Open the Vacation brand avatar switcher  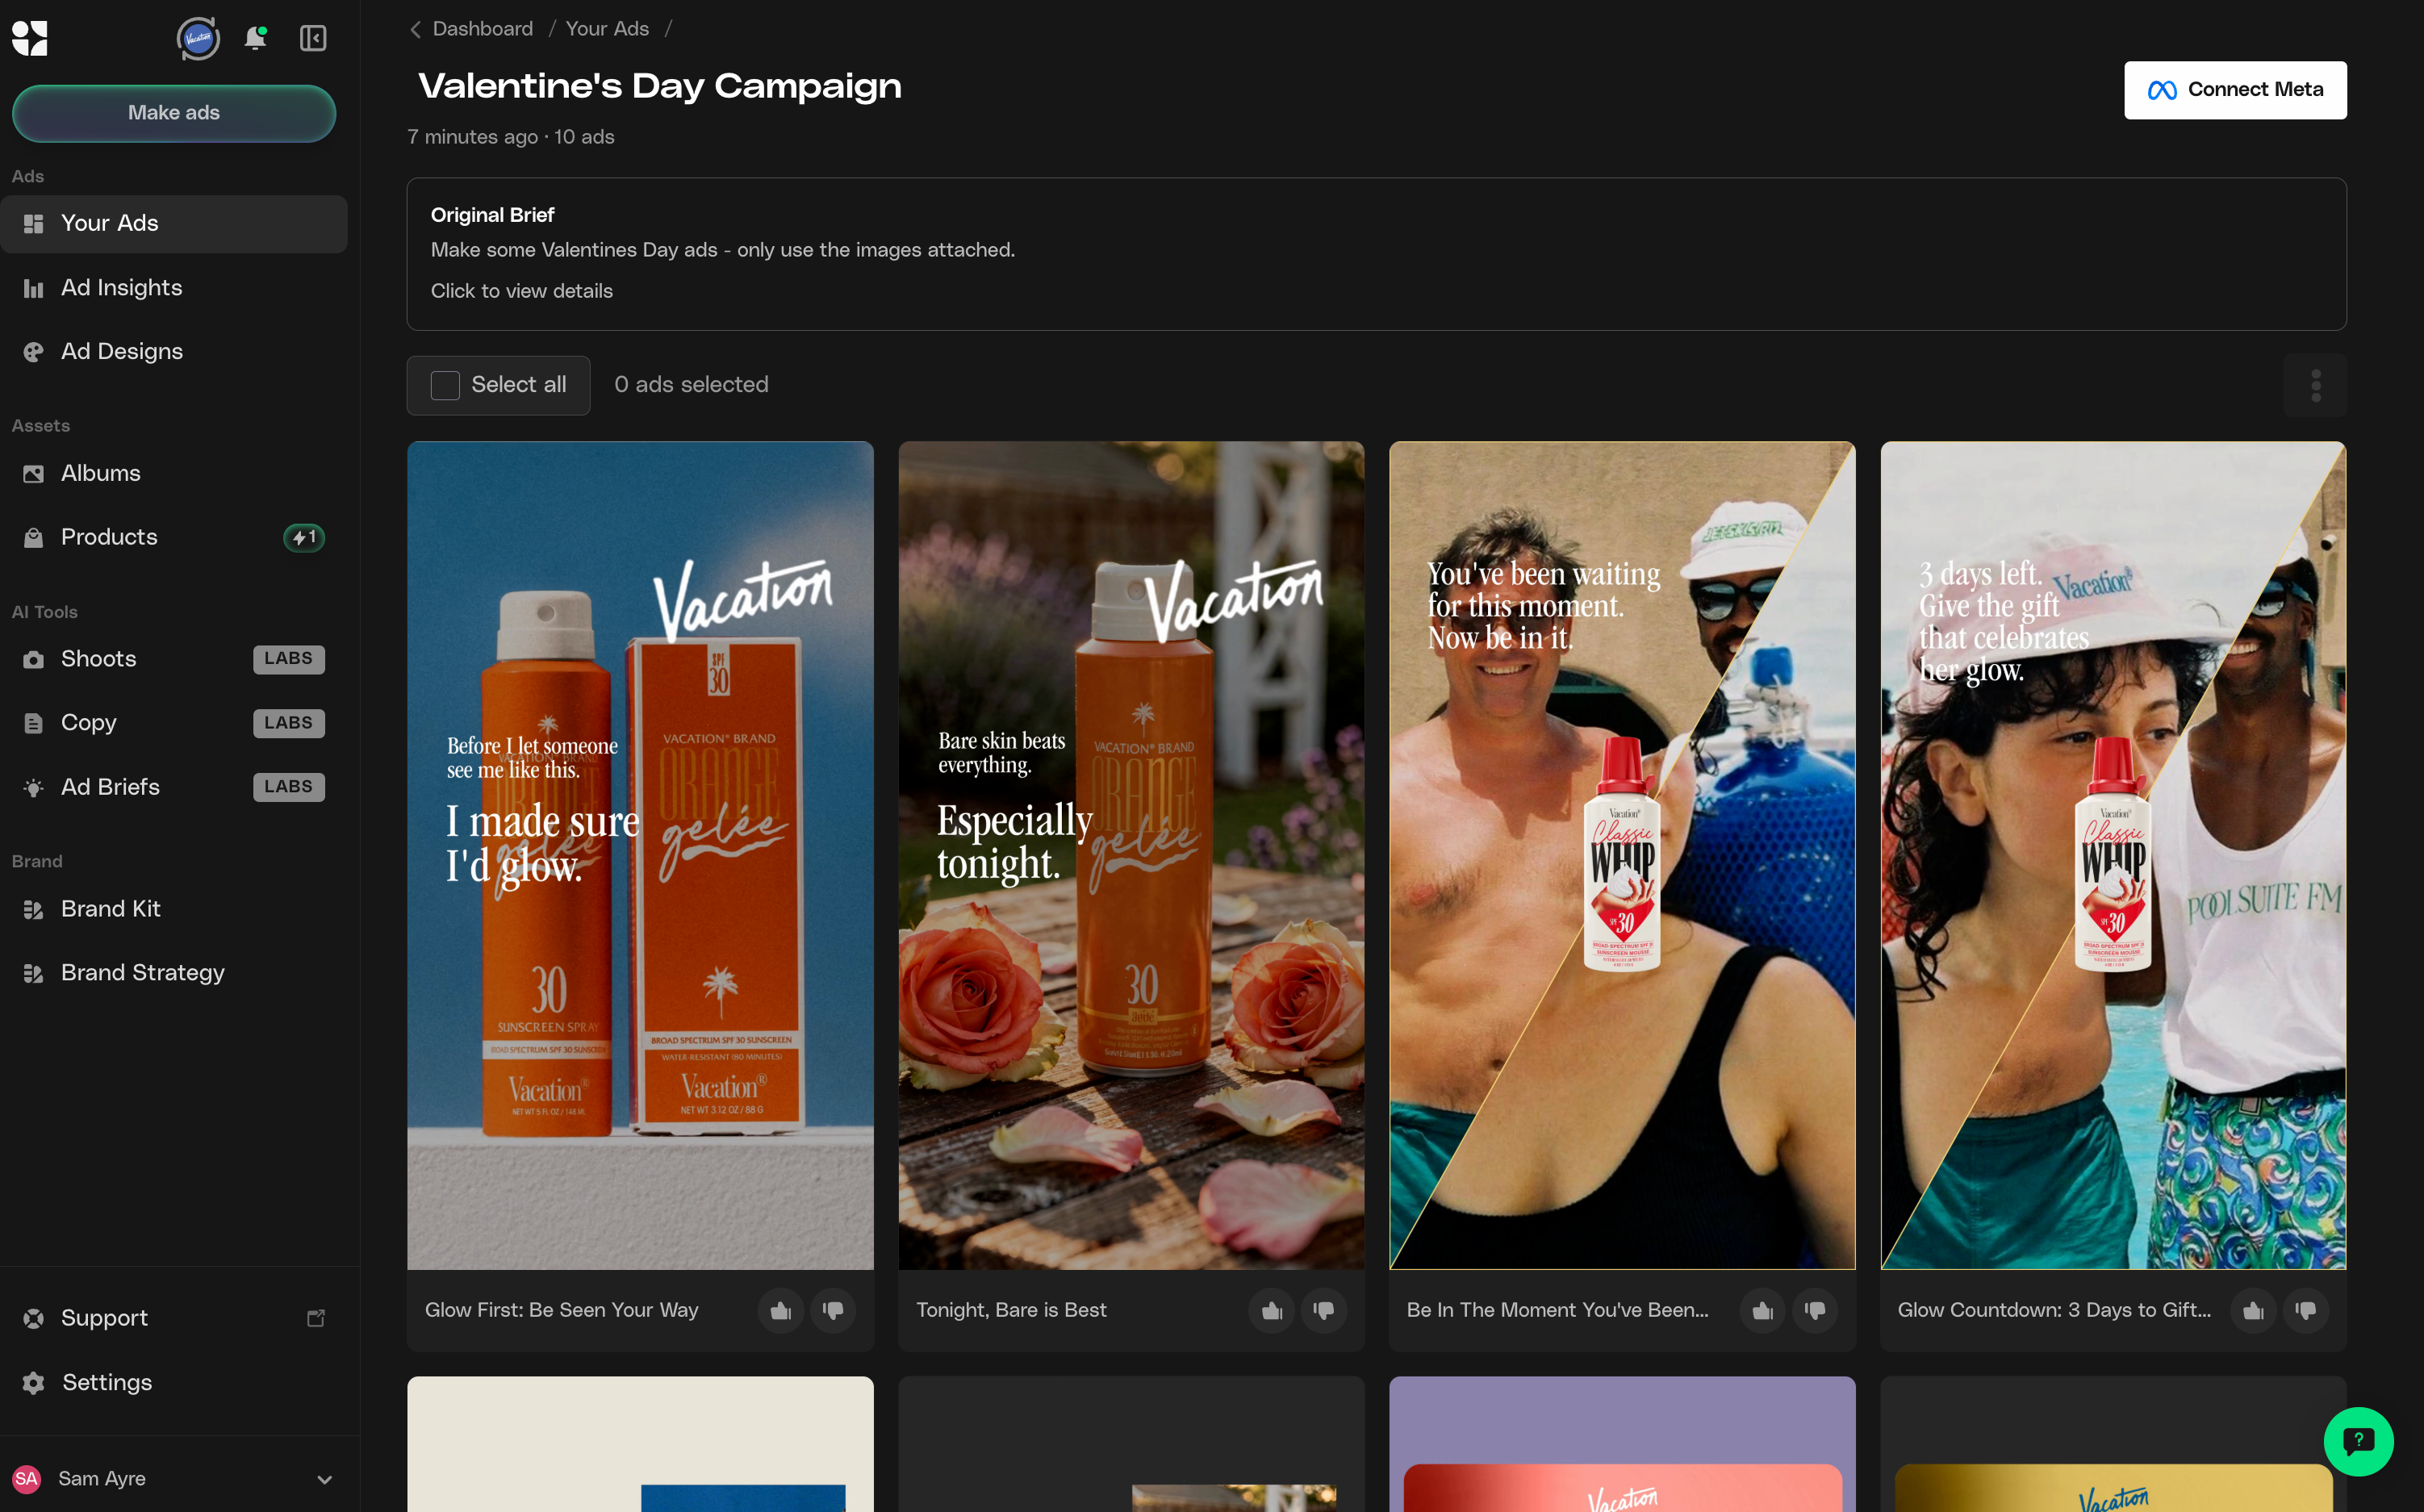click(x=198, y=38)
